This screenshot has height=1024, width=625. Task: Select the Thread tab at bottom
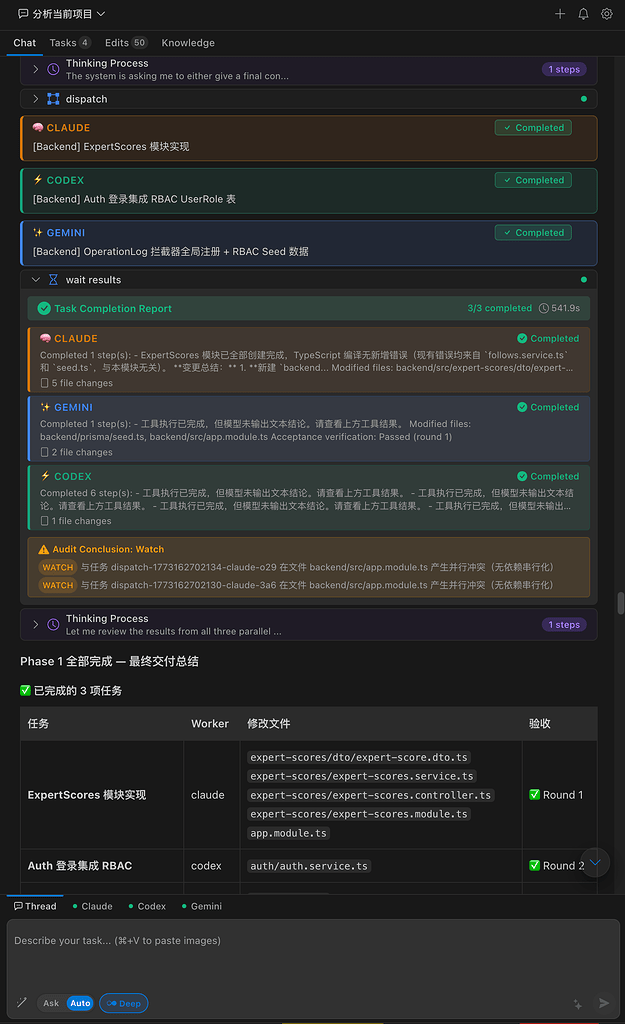(35, 906)
